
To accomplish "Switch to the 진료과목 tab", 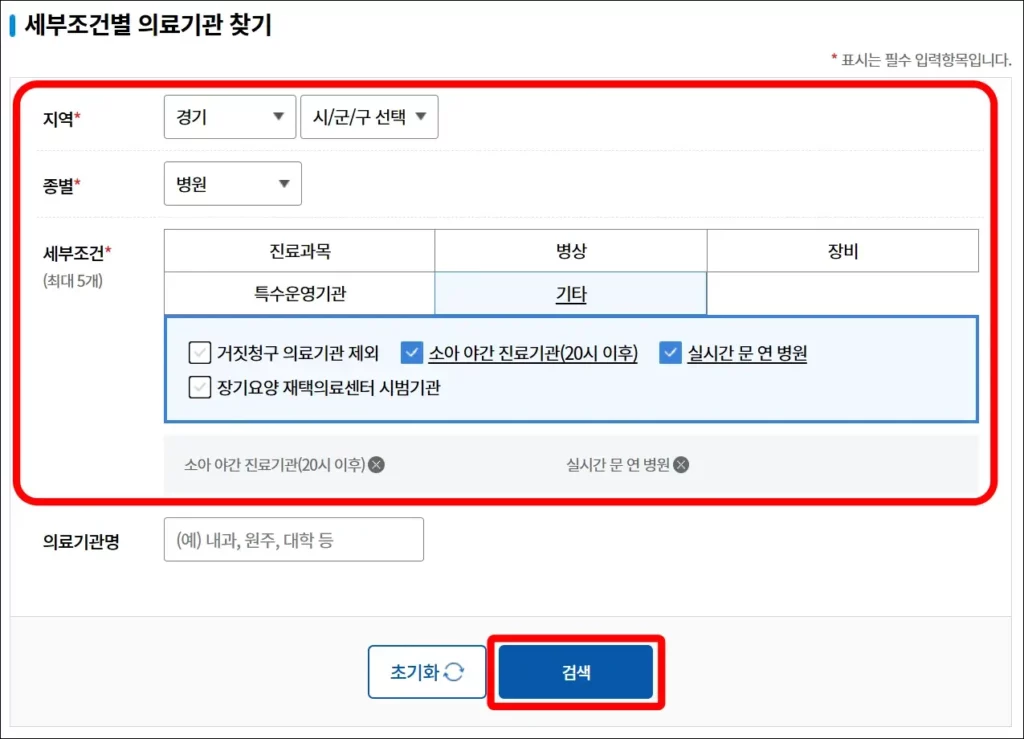I will coord(300,251).
